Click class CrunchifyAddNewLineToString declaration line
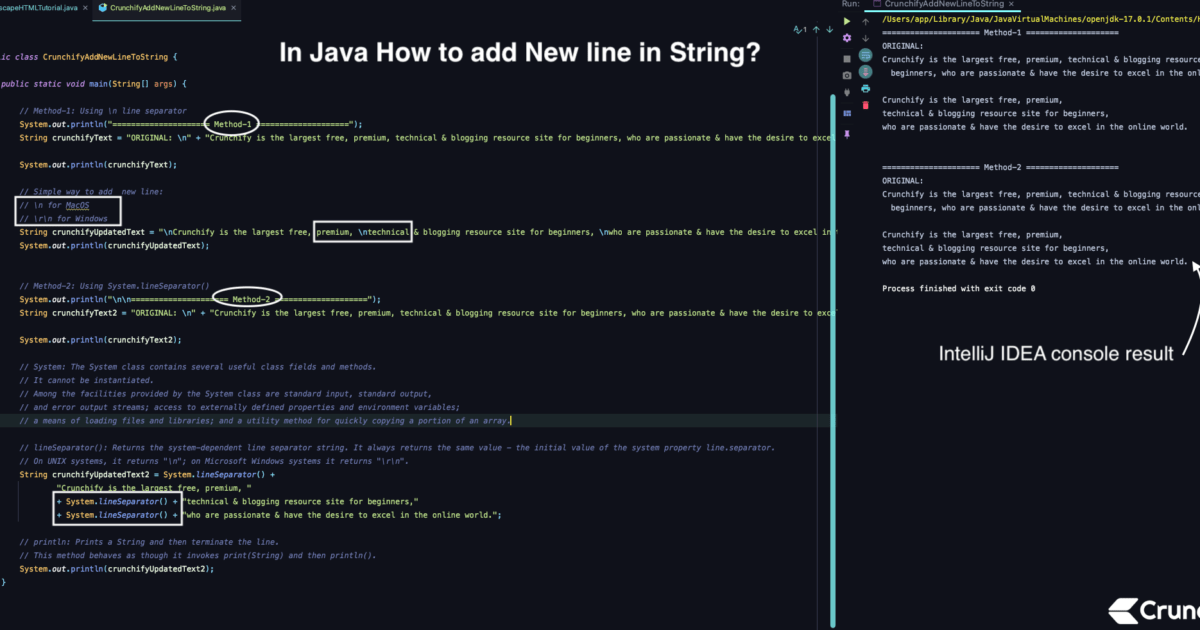Viewport: 1200px width, 630px height. [89, 57]
